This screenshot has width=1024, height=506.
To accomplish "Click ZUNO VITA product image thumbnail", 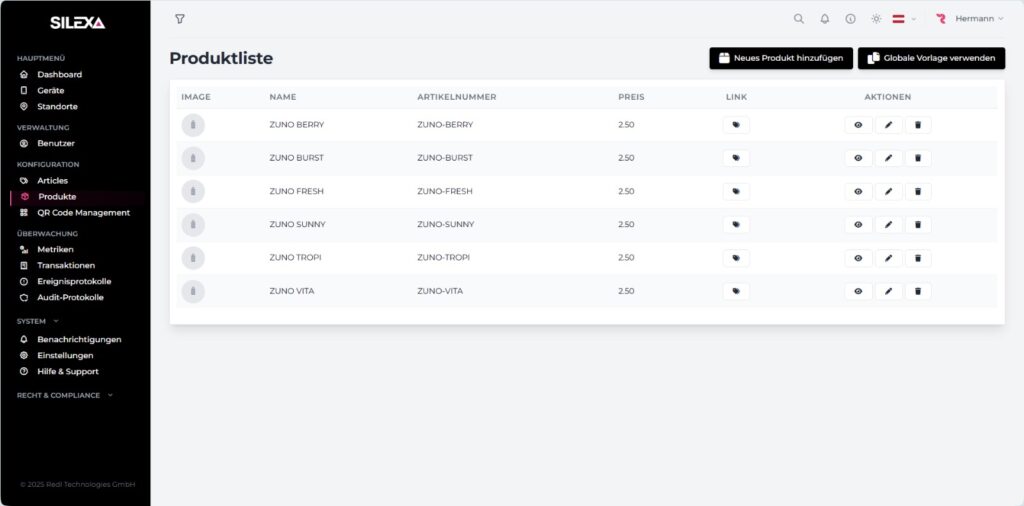I will [x=193, y=291].
